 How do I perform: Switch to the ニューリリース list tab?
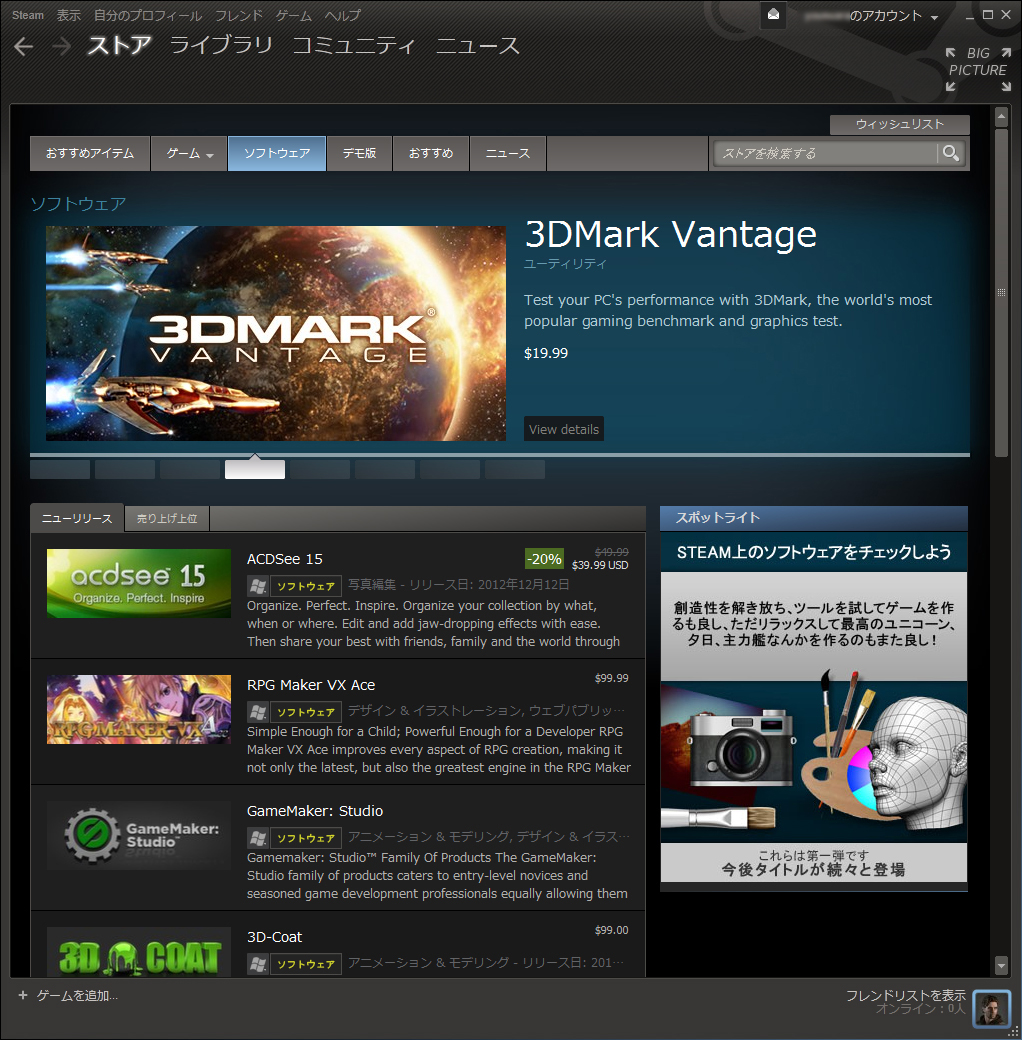click(77, 518)
